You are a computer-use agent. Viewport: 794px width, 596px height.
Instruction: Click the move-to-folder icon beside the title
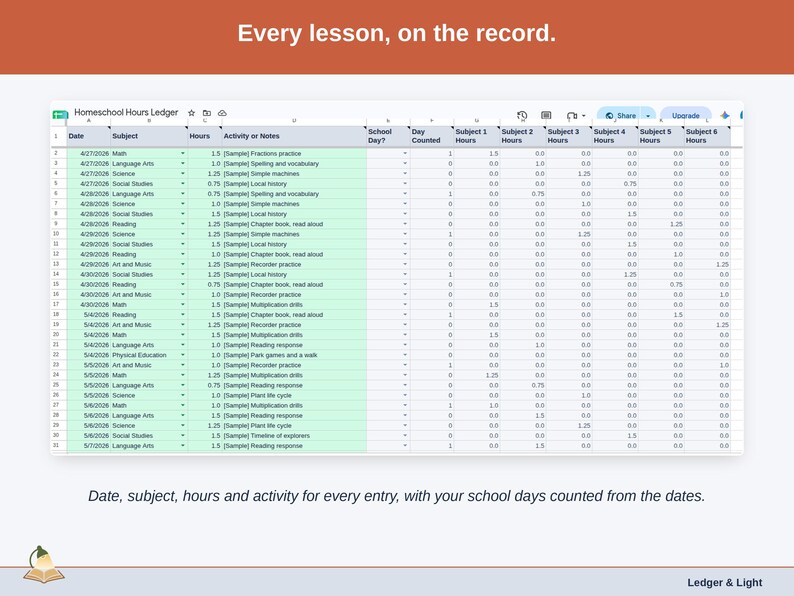point(207,113)
